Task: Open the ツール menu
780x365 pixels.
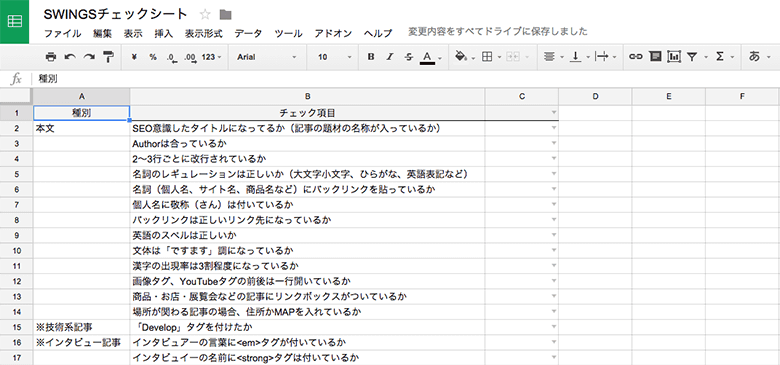Action: (x=289, y=33)
